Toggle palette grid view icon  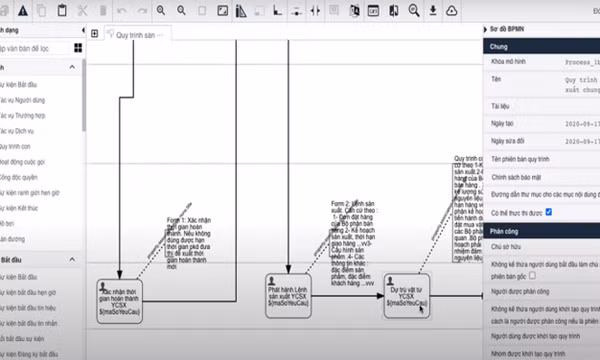[x=78, y=48]
